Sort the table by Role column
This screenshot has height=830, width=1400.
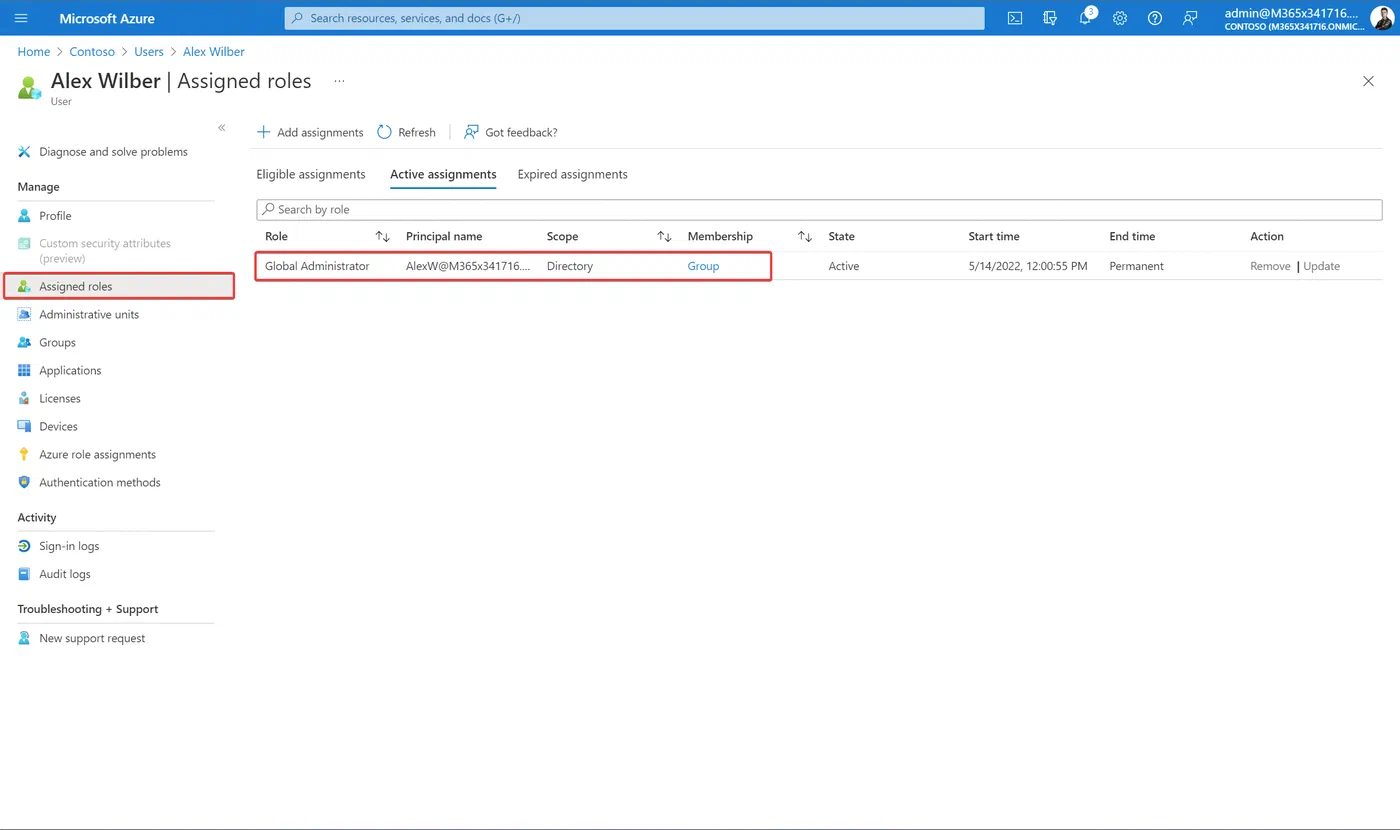[x=382, y=237]
